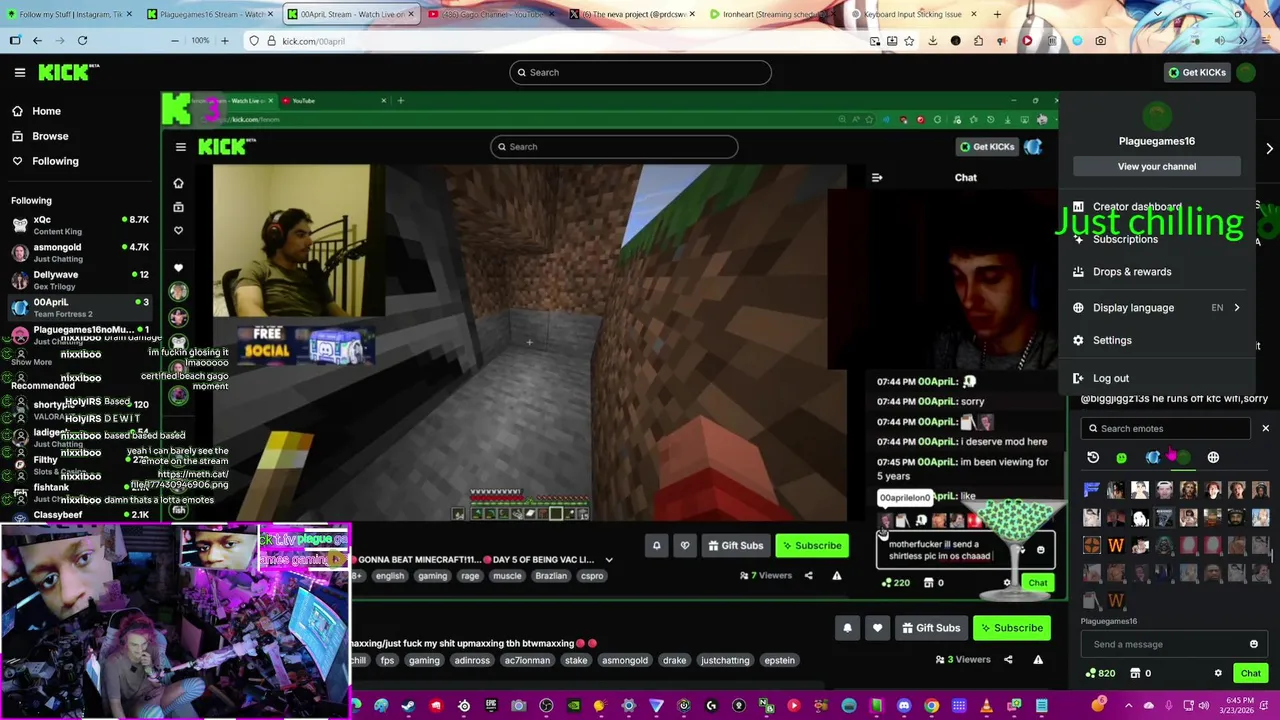1280x720 pixels.
Task: Click the Get KICKs button
Action: (1197, 72)
